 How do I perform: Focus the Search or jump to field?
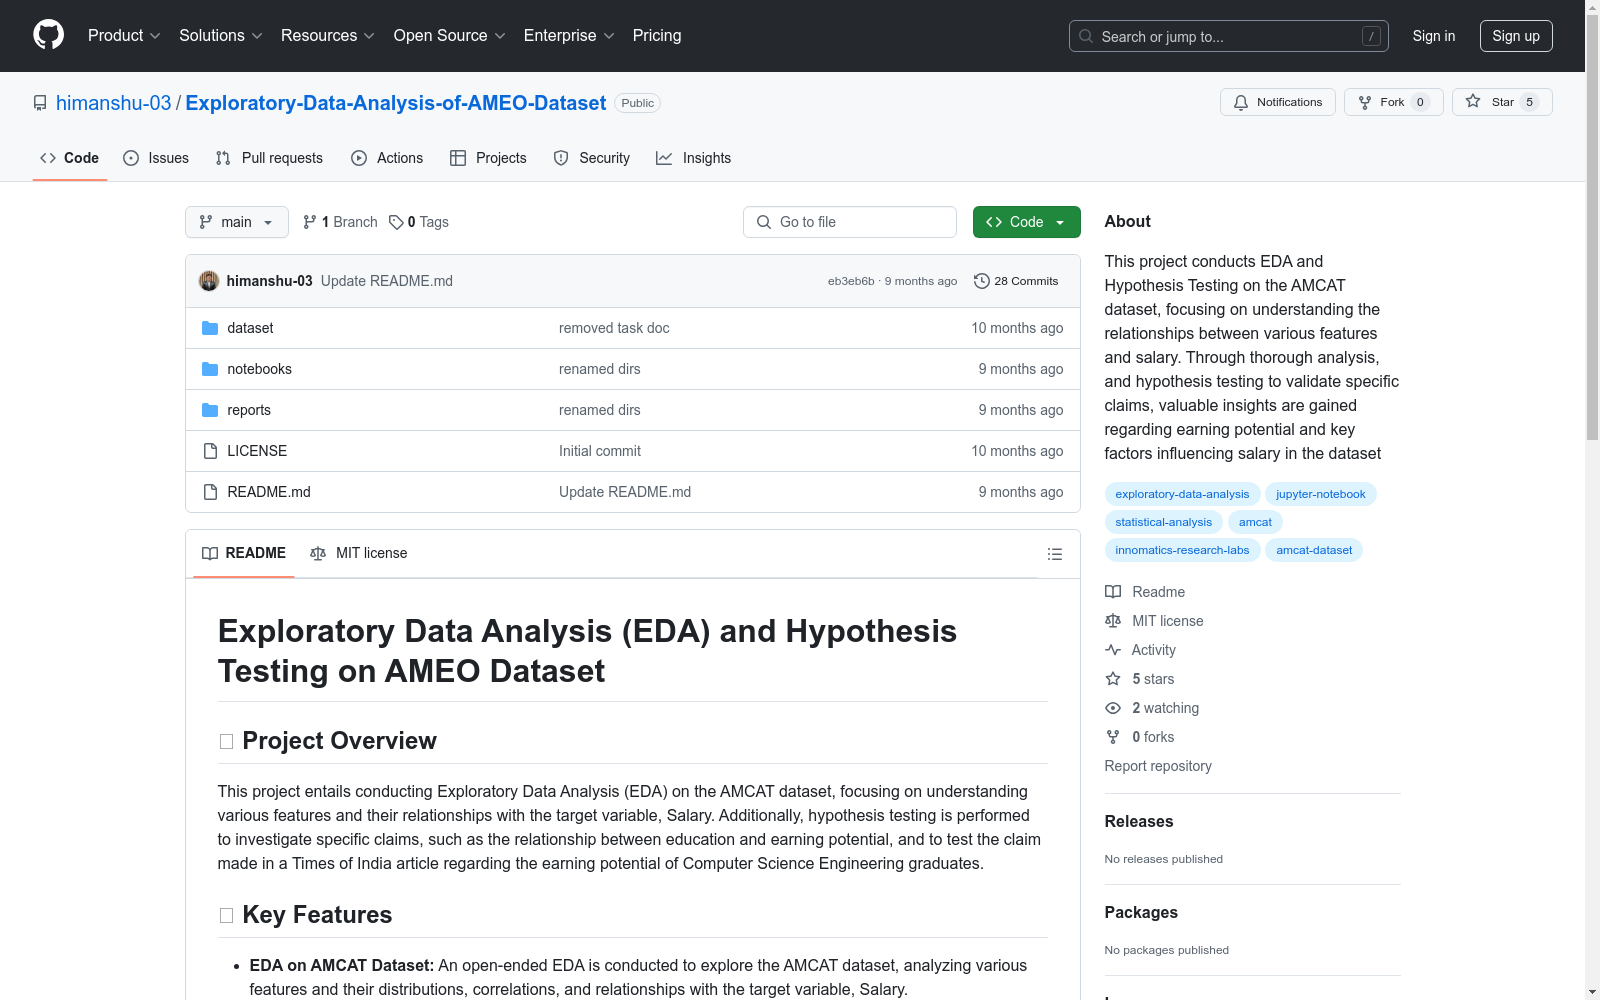[x=1229, y=36]
